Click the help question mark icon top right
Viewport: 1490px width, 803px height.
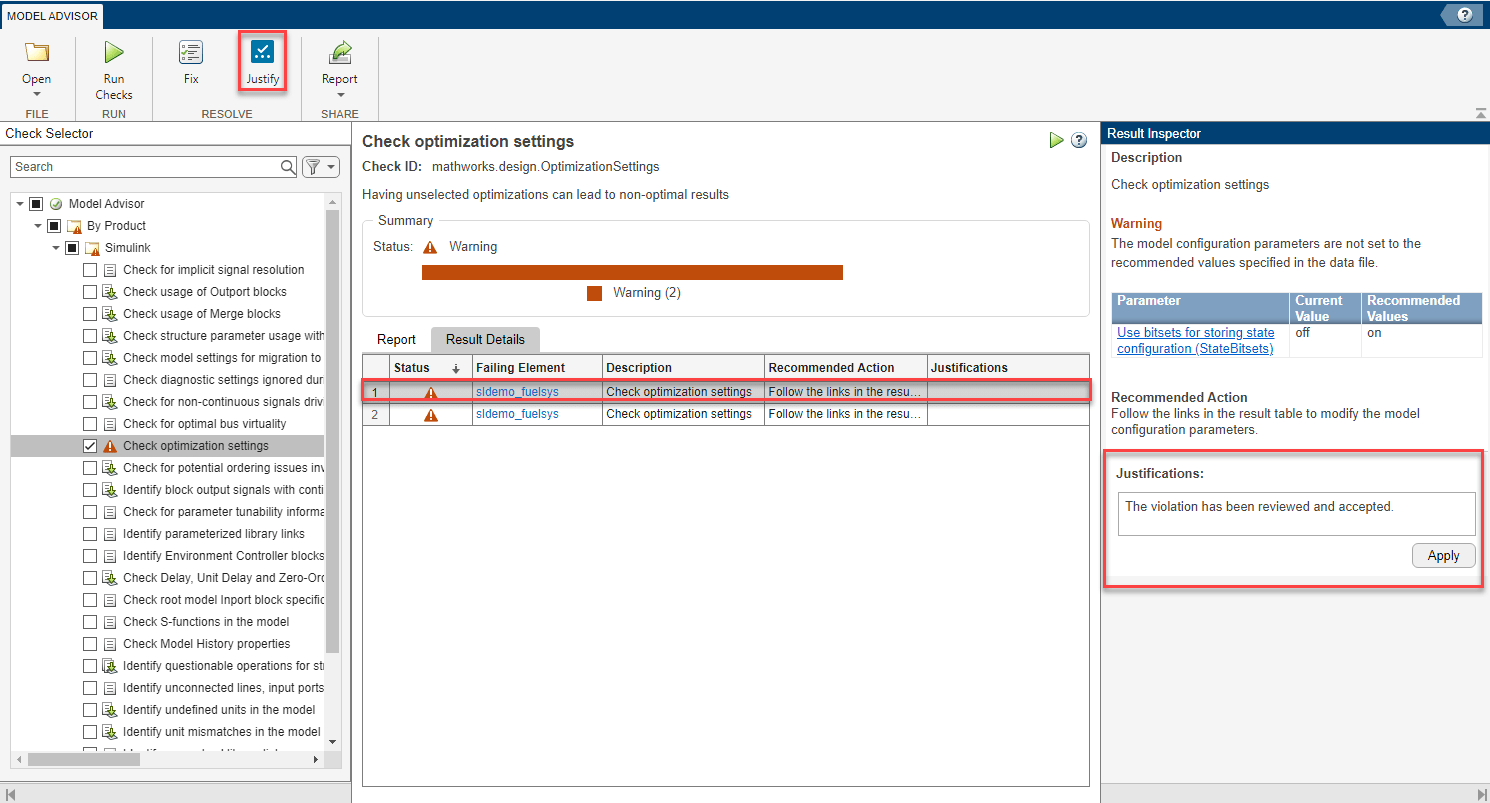(1465, 14)
